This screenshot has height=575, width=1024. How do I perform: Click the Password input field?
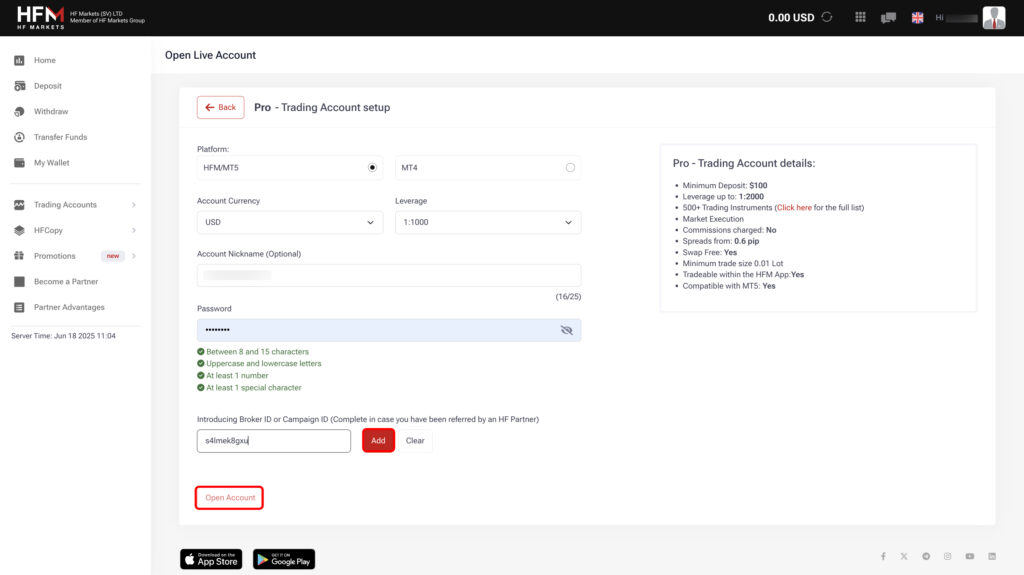(389, 330)
